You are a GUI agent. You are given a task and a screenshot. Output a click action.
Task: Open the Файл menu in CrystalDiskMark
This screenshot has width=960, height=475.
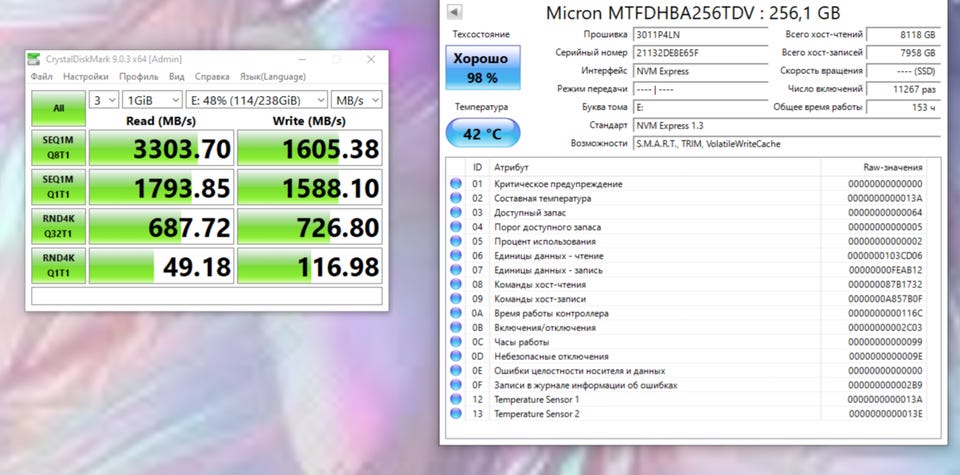click(x=42, y=77)
